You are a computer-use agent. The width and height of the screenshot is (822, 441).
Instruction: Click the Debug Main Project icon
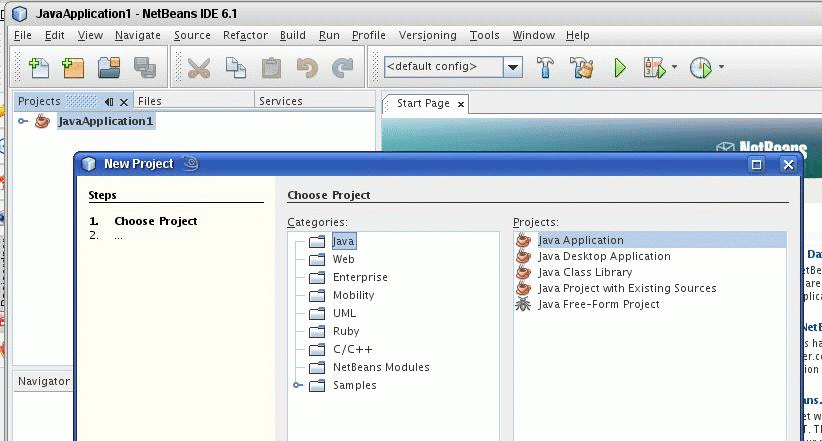pyautogui.click(x=655, y=68)
